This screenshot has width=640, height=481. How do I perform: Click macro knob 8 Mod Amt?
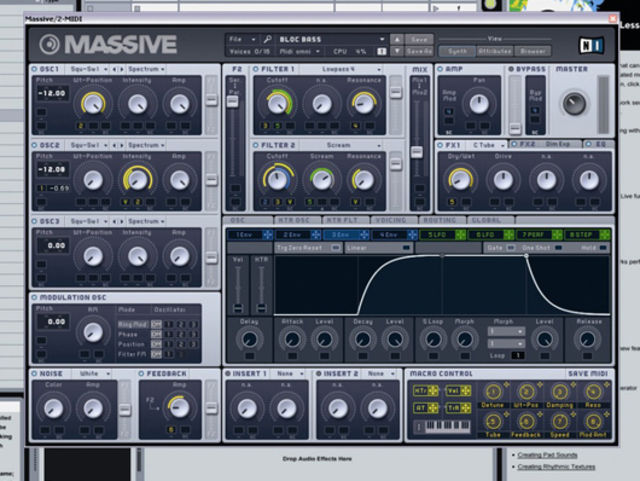[x=593, y=421]
